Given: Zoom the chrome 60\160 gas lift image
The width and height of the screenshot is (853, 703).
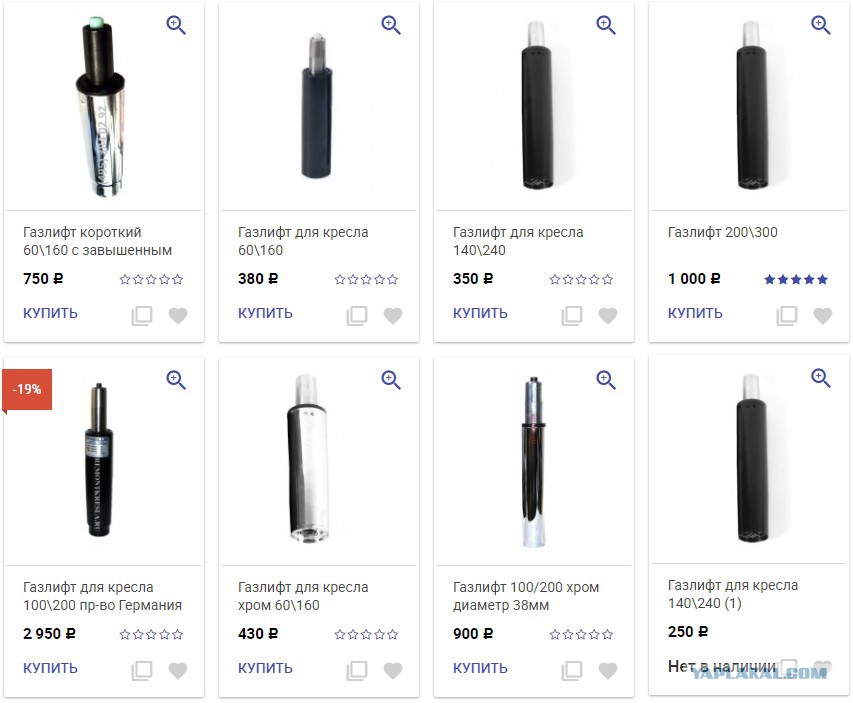Looking at the screenshot, I should tap(391, 380).
